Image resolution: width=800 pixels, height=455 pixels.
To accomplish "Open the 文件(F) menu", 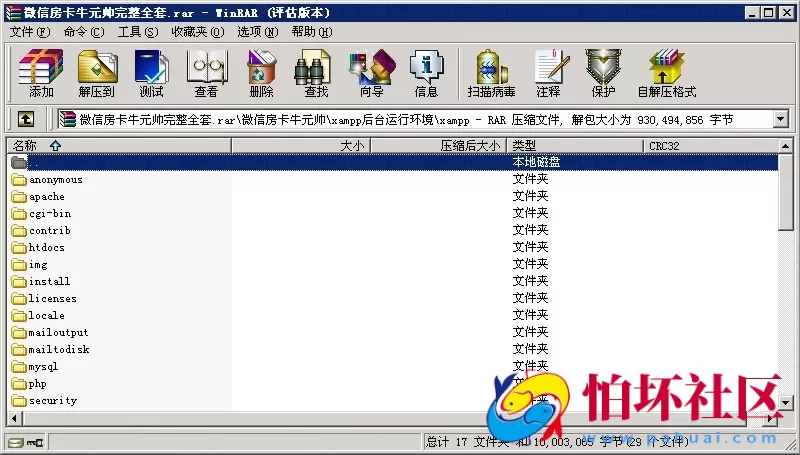I will pos(30,32).
